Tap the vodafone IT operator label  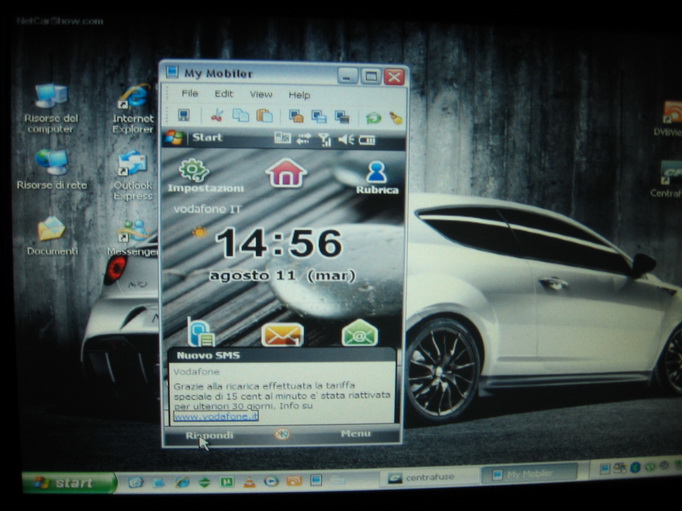point(207,209)
